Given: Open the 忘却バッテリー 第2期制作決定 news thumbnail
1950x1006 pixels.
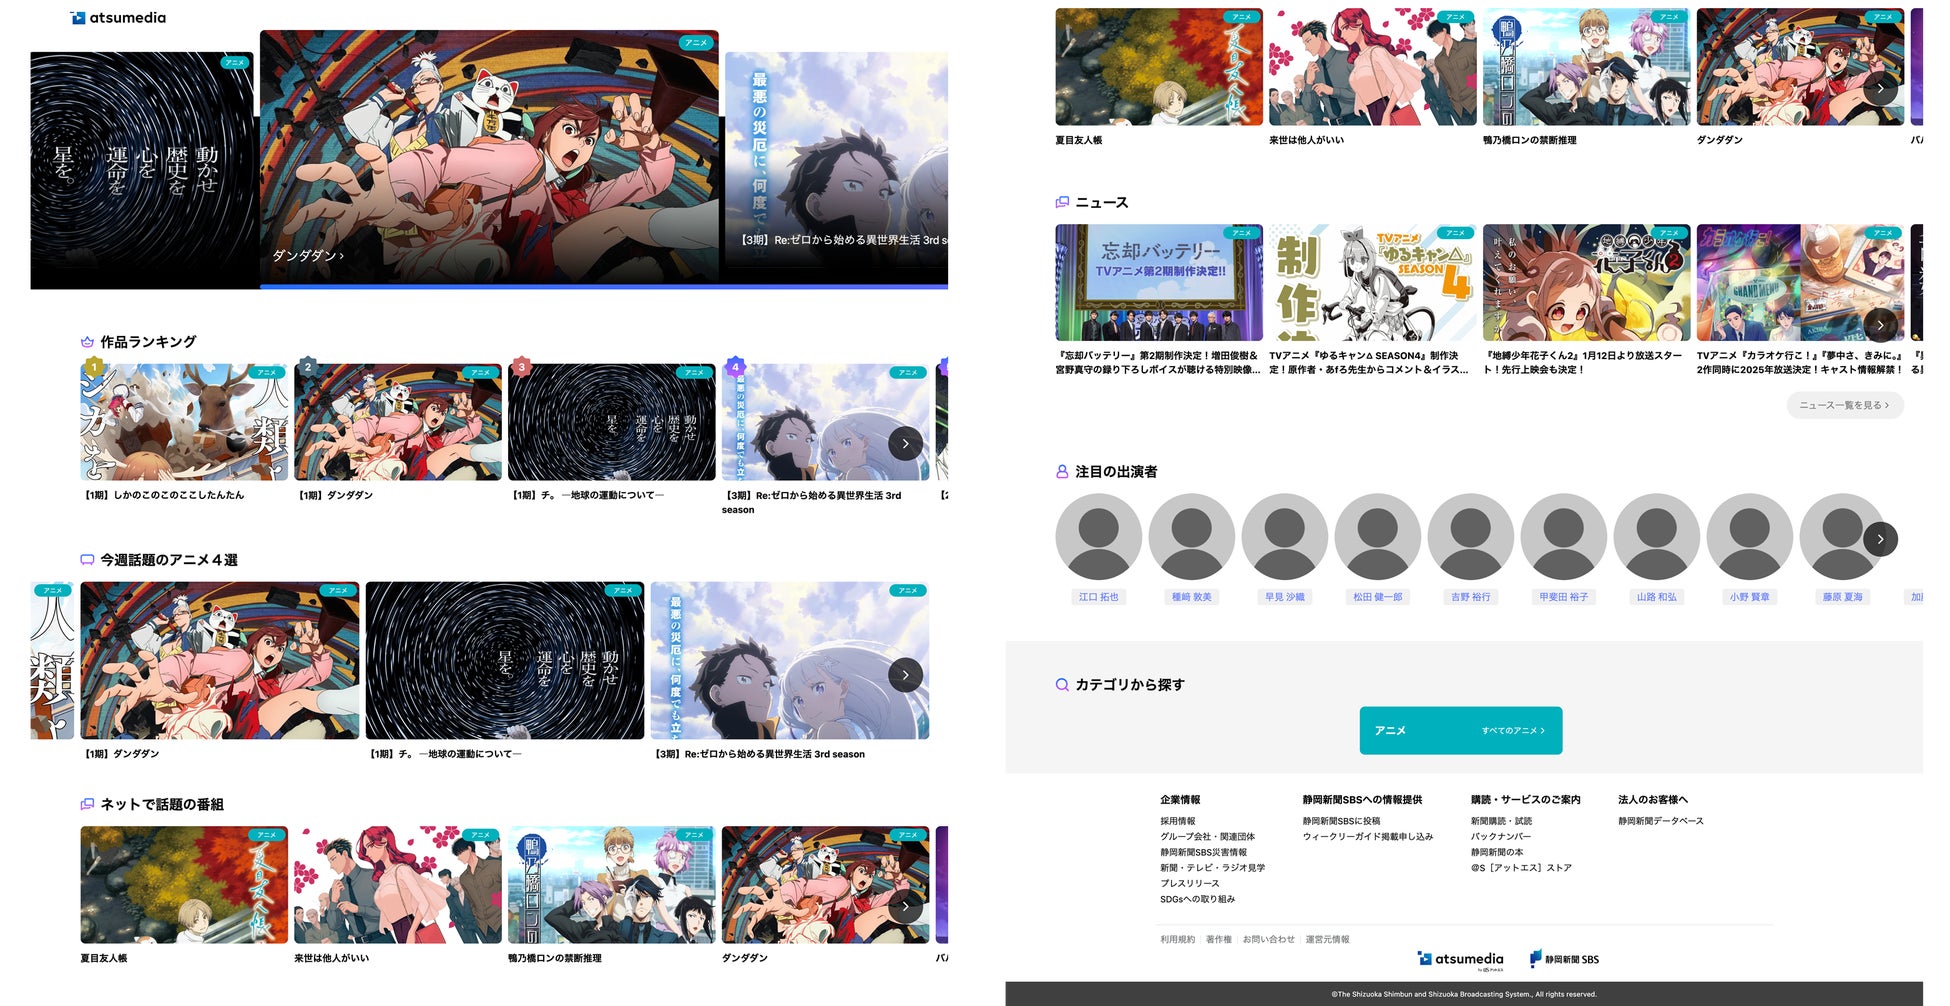Looking at the screenshot, I should [1159, 283].
